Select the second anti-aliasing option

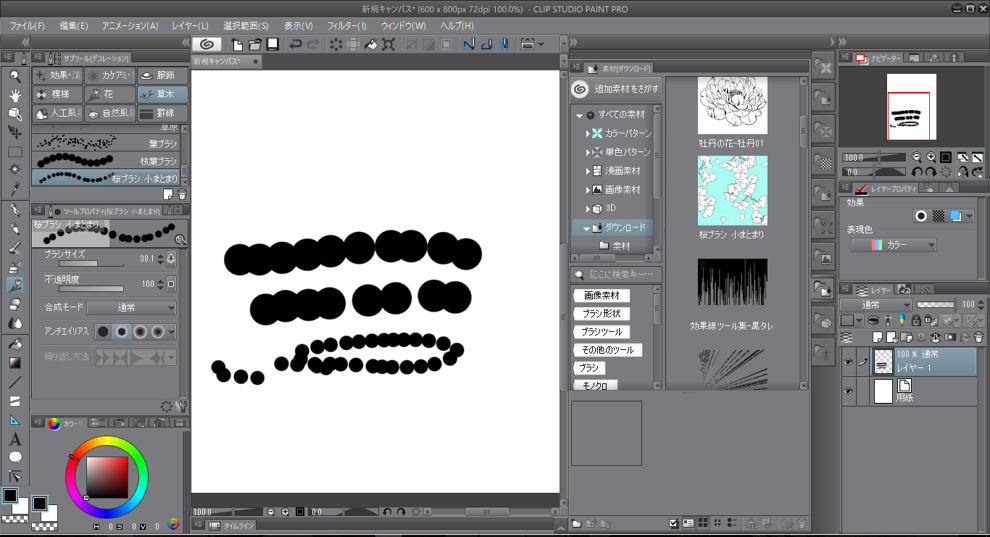121,331
